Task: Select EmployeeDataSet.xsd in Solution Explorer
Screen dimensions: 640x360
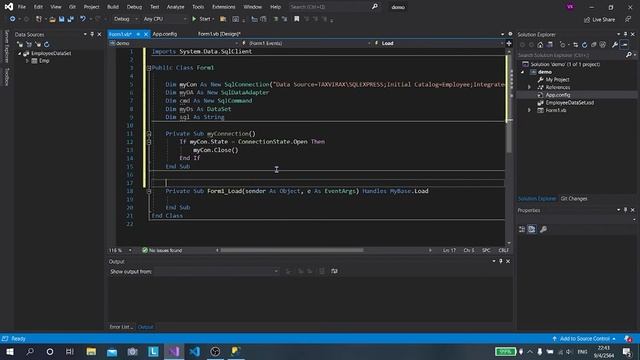Action: click(x=569, y=103)
